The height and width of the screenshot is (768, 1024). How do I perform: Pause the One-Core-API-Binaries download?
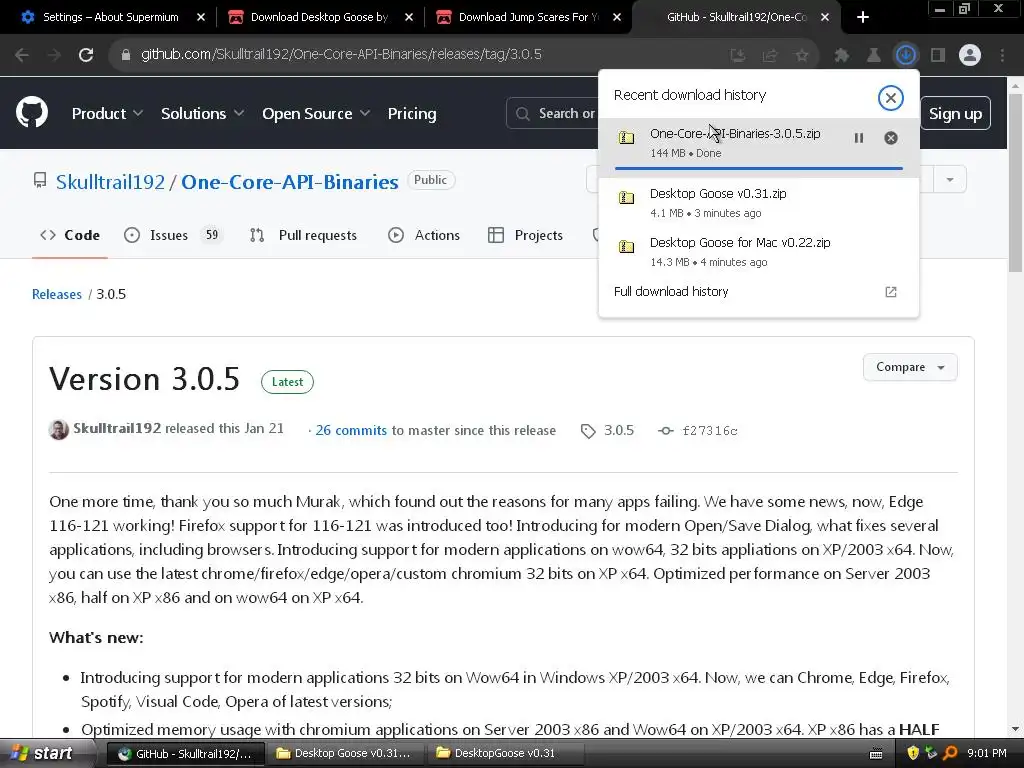pyautogui.click(x=859, y=138)
